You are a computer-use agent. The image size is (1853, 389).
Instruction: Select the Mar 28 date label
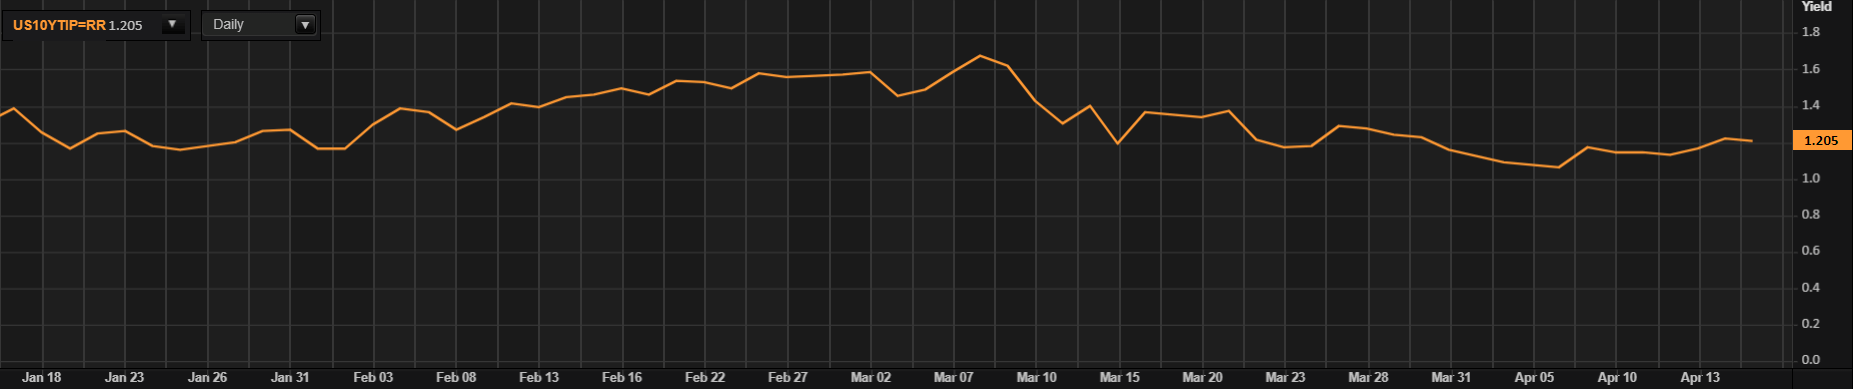click(x=1368, y=378)
